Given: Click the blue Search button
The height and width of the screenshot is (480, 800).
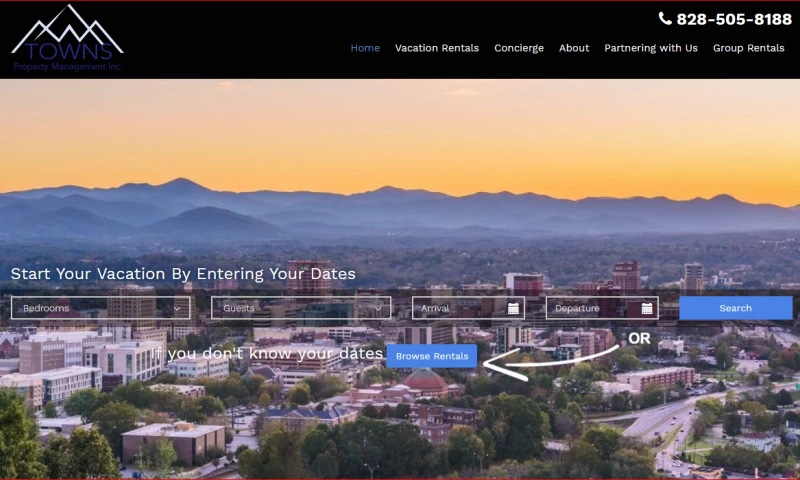Looking at the screenshot, I should point(736,308).
